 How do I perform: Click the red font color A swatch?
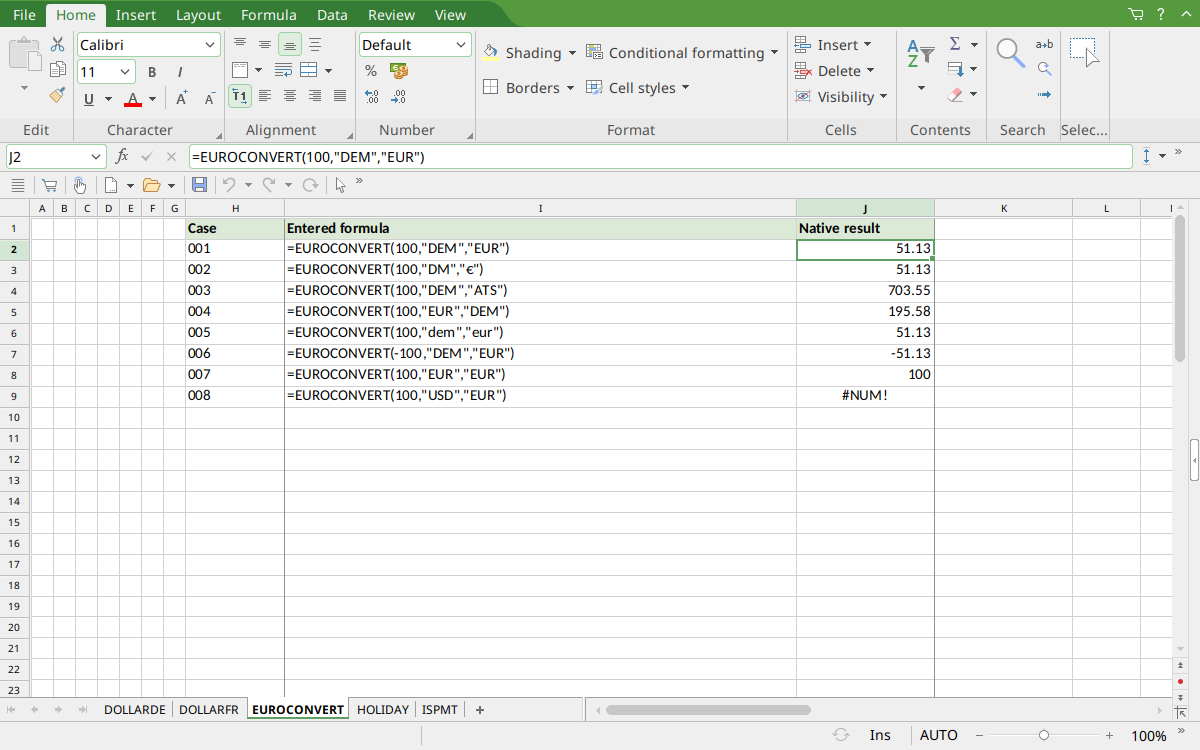coord(132,99)
